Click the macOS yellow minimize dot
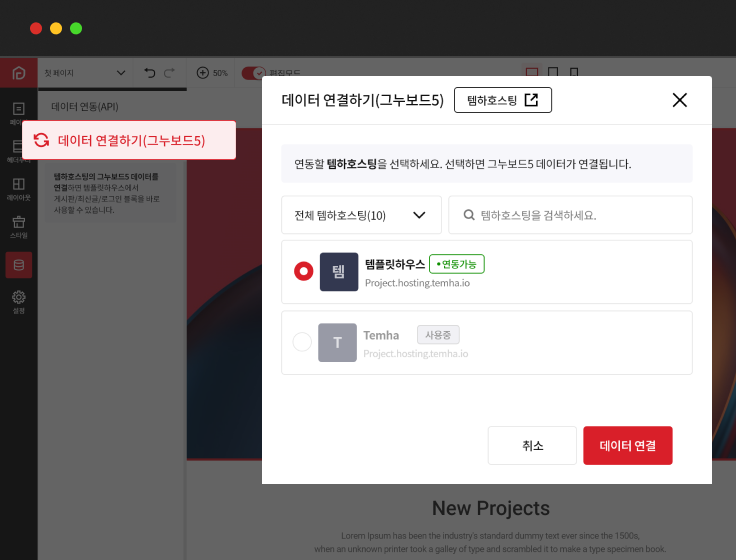This screenshot has height=560, width=736. pos(56,29)
